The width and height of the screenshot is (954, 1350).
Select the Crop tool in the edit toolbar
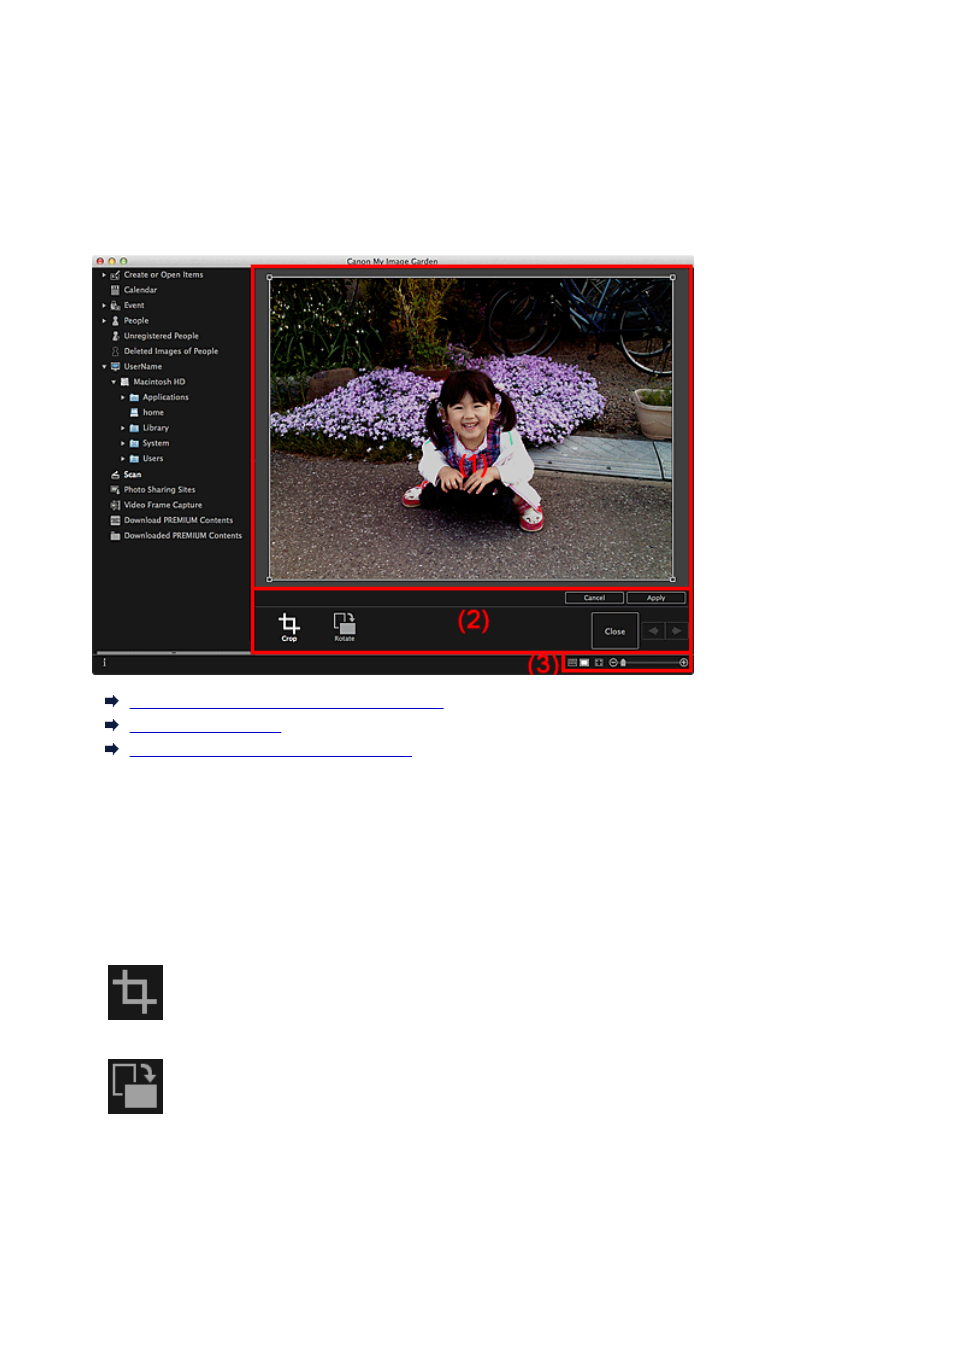289,627
